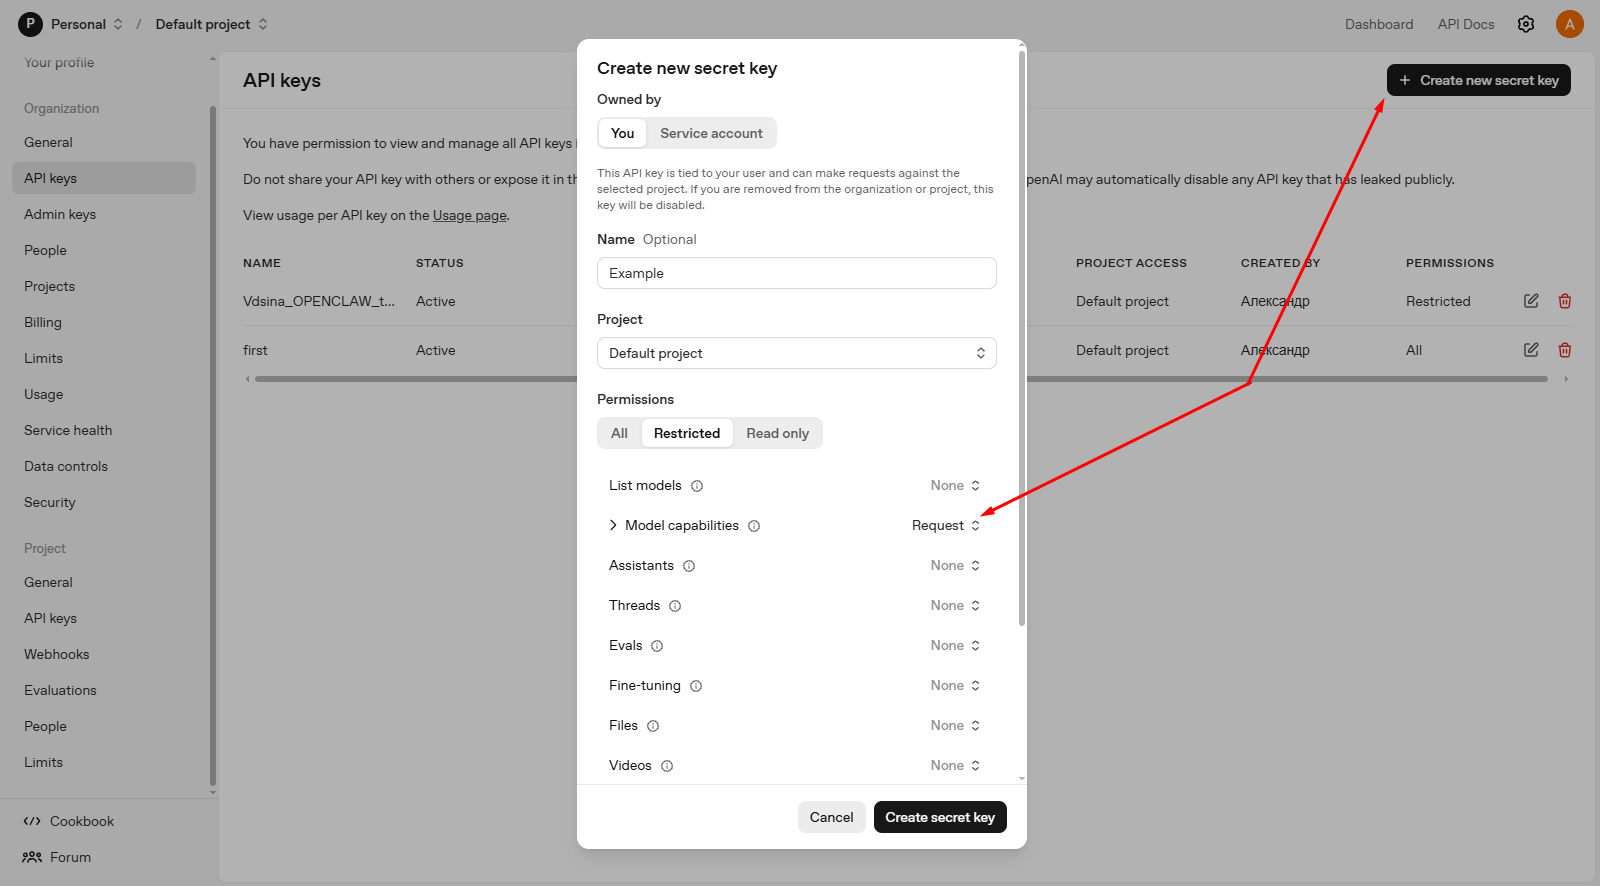The width and height of the screenshot is (1600, 886).
Task: Open Admin keys in the sidebar
Action: 60,214
